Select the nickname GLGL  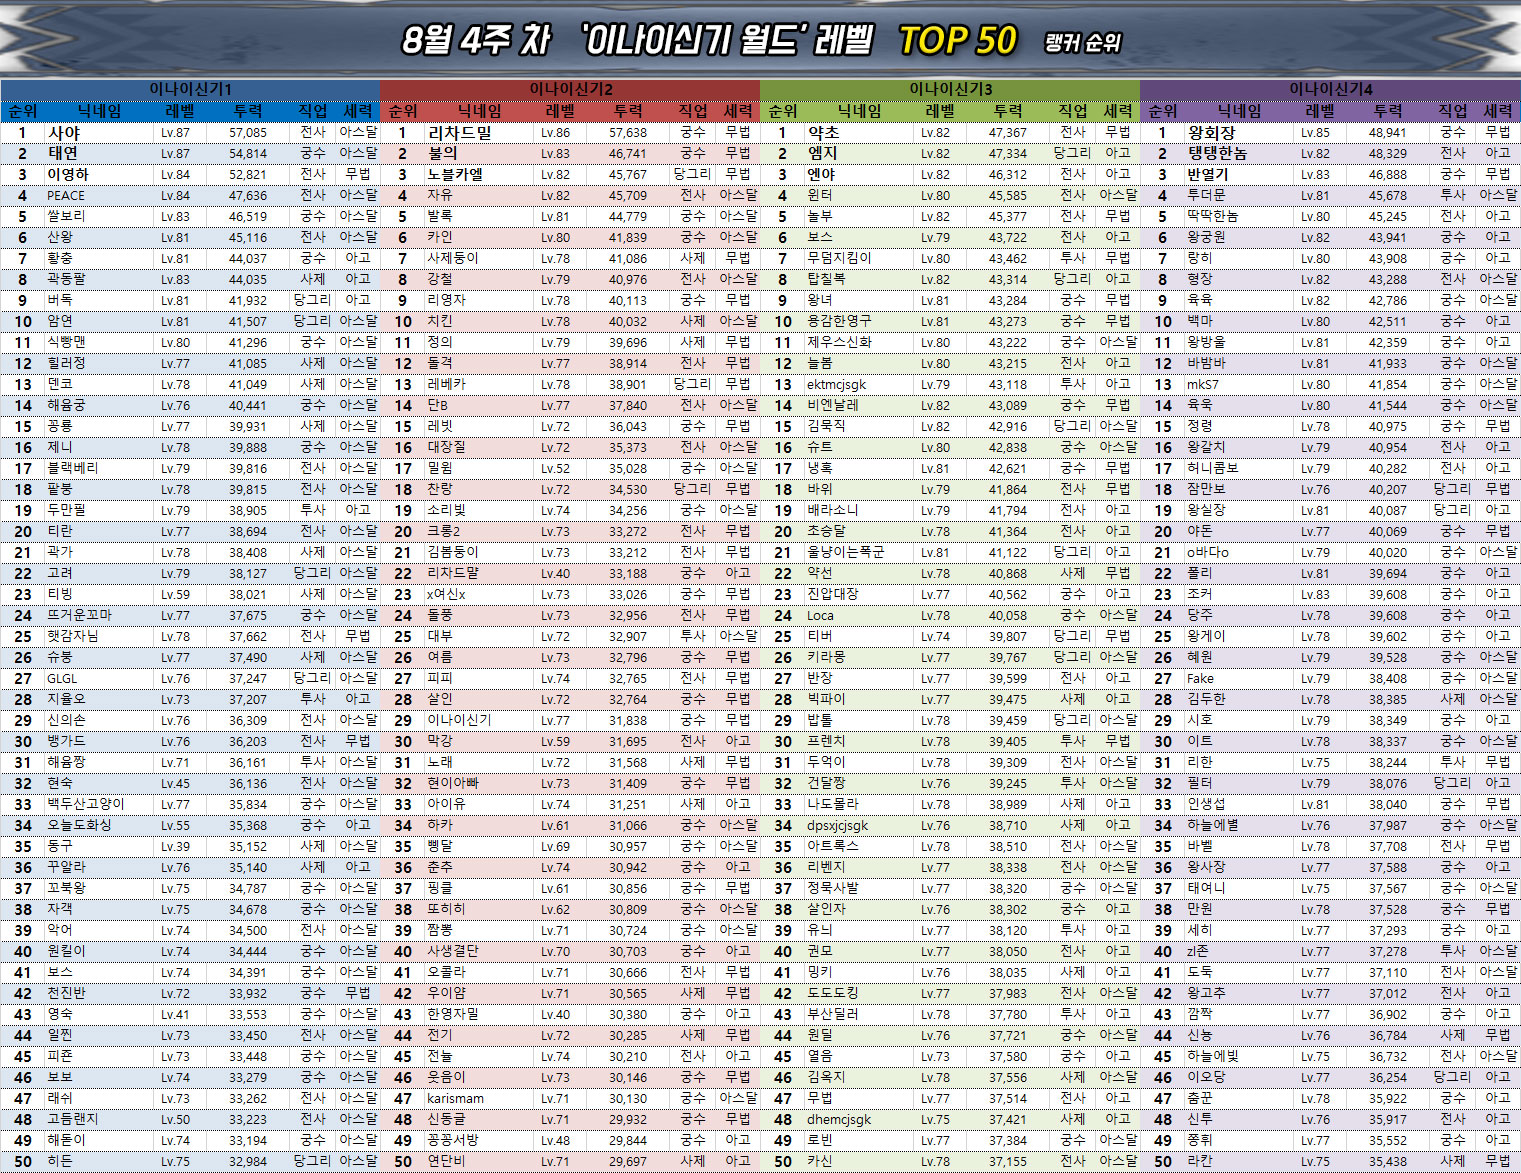tap(62, 678)
